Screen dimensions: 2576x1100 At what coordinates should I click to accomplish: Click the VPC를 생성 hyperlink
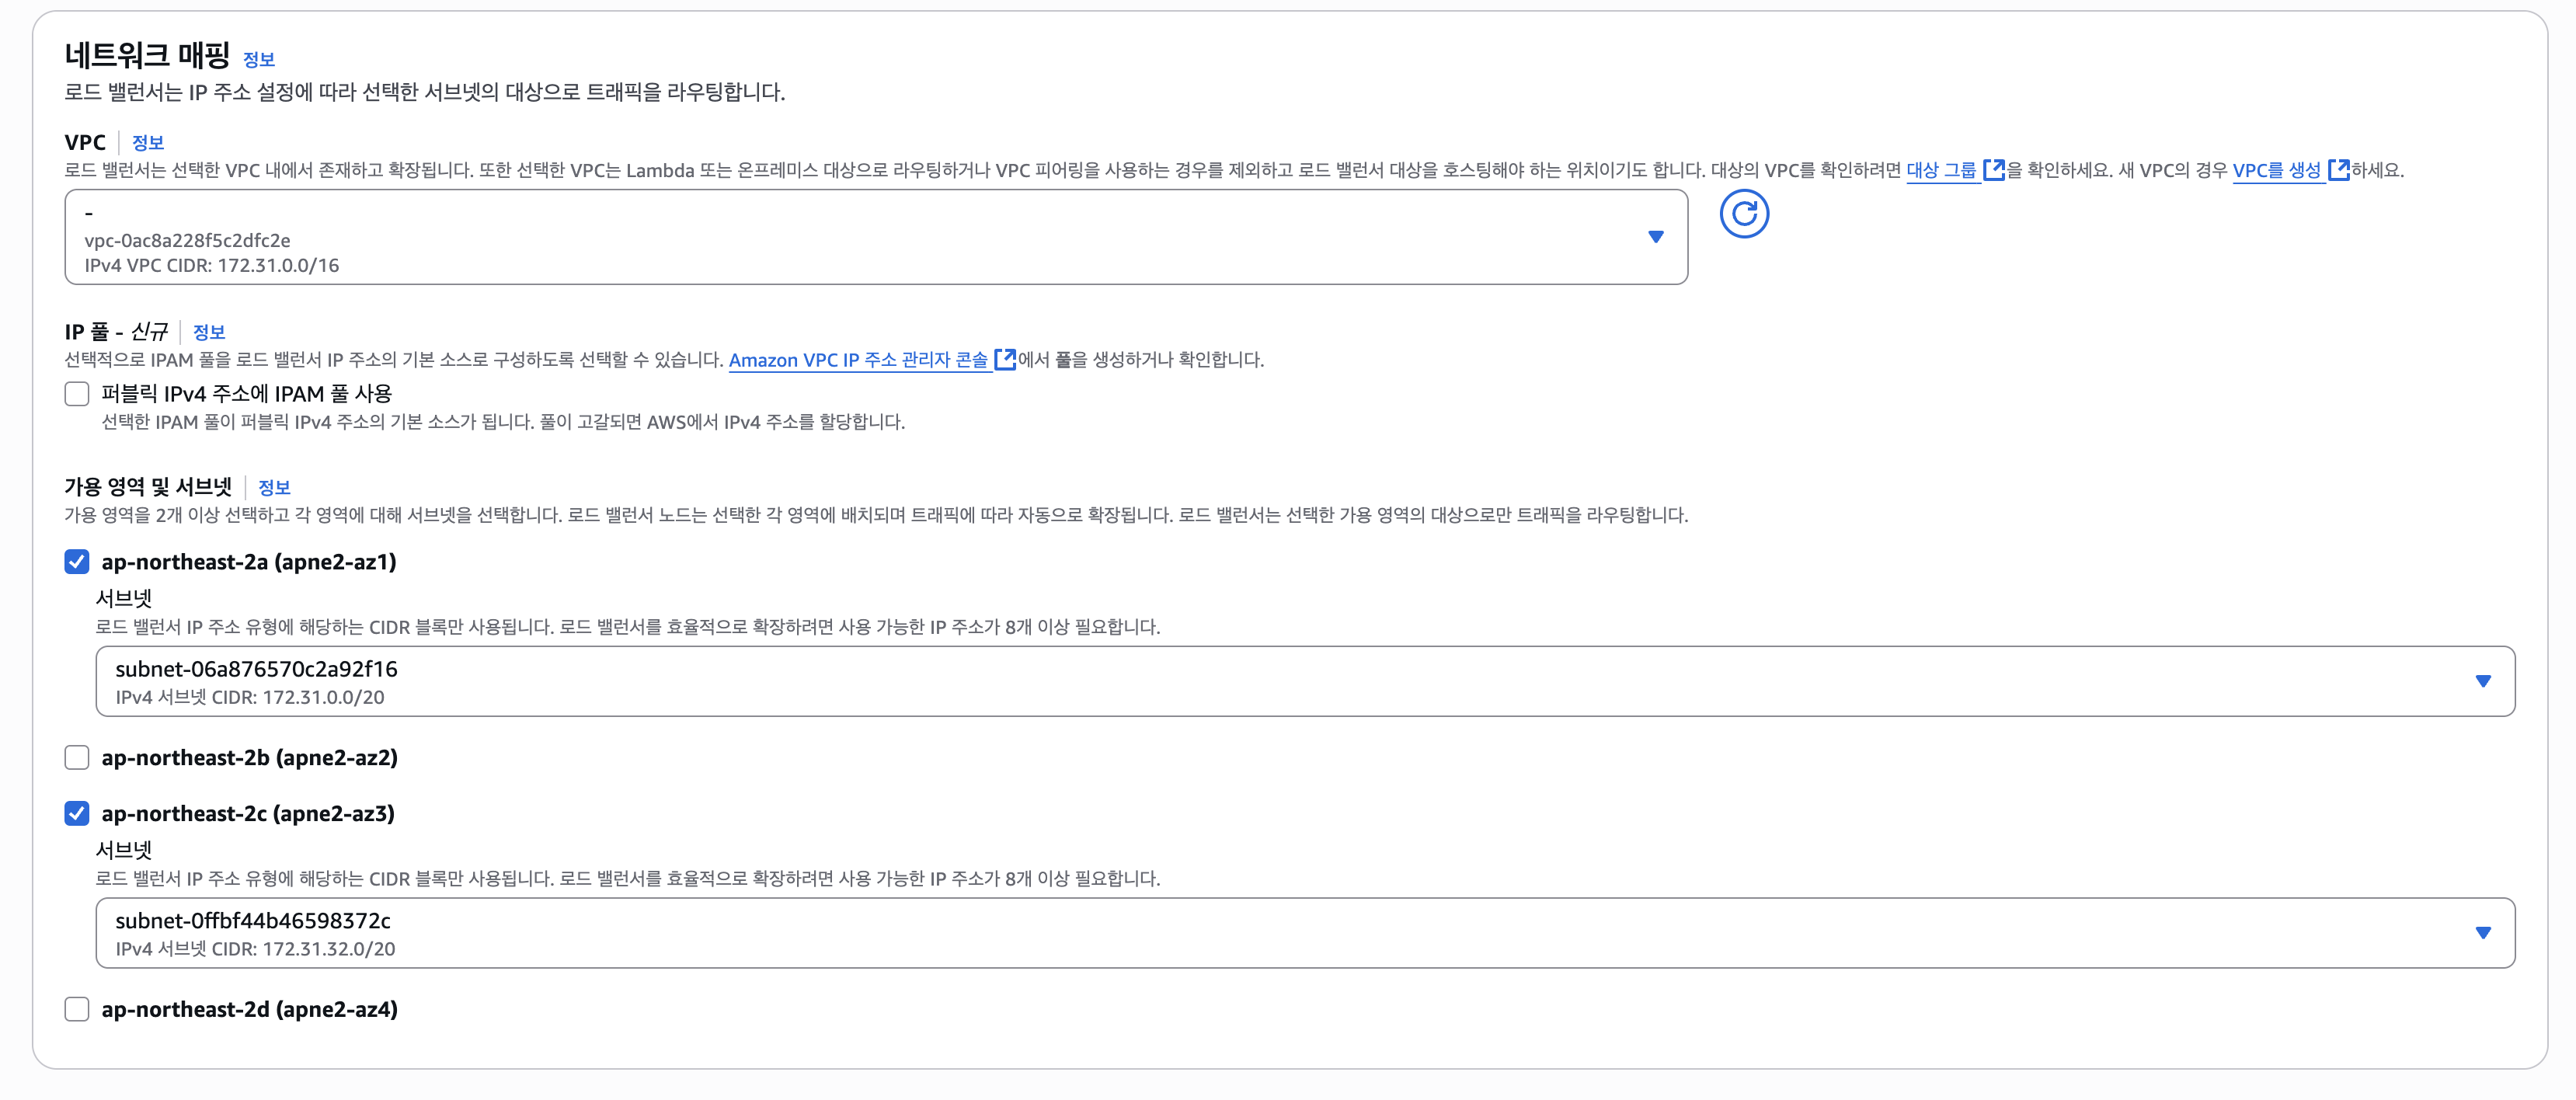pyautogui.click(x=2276, y=170)
